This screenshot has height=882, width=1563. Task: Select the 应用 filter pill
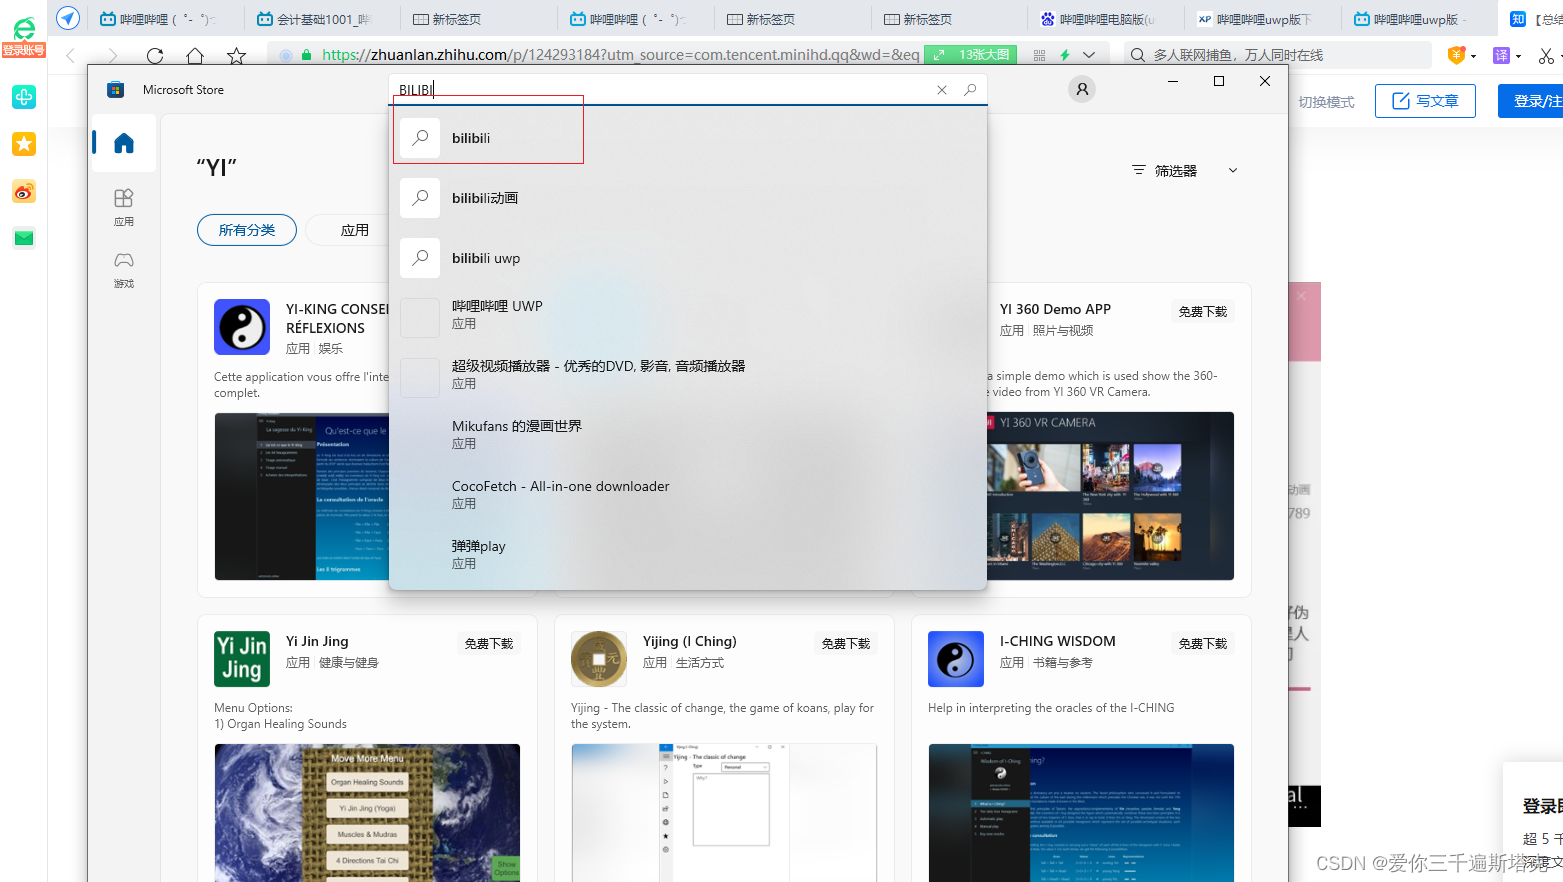coord(354,230)
